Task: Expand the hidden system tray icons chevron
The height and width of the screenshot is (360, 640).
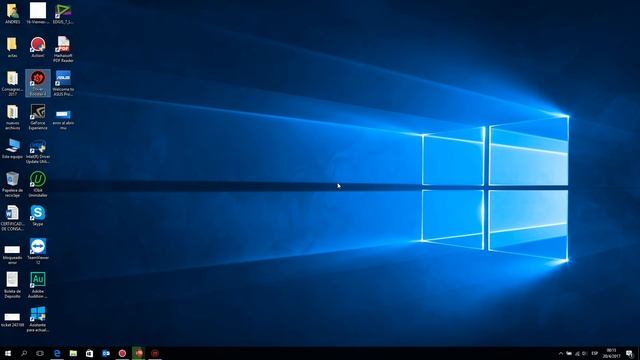Action: click(x=560, y=353)
